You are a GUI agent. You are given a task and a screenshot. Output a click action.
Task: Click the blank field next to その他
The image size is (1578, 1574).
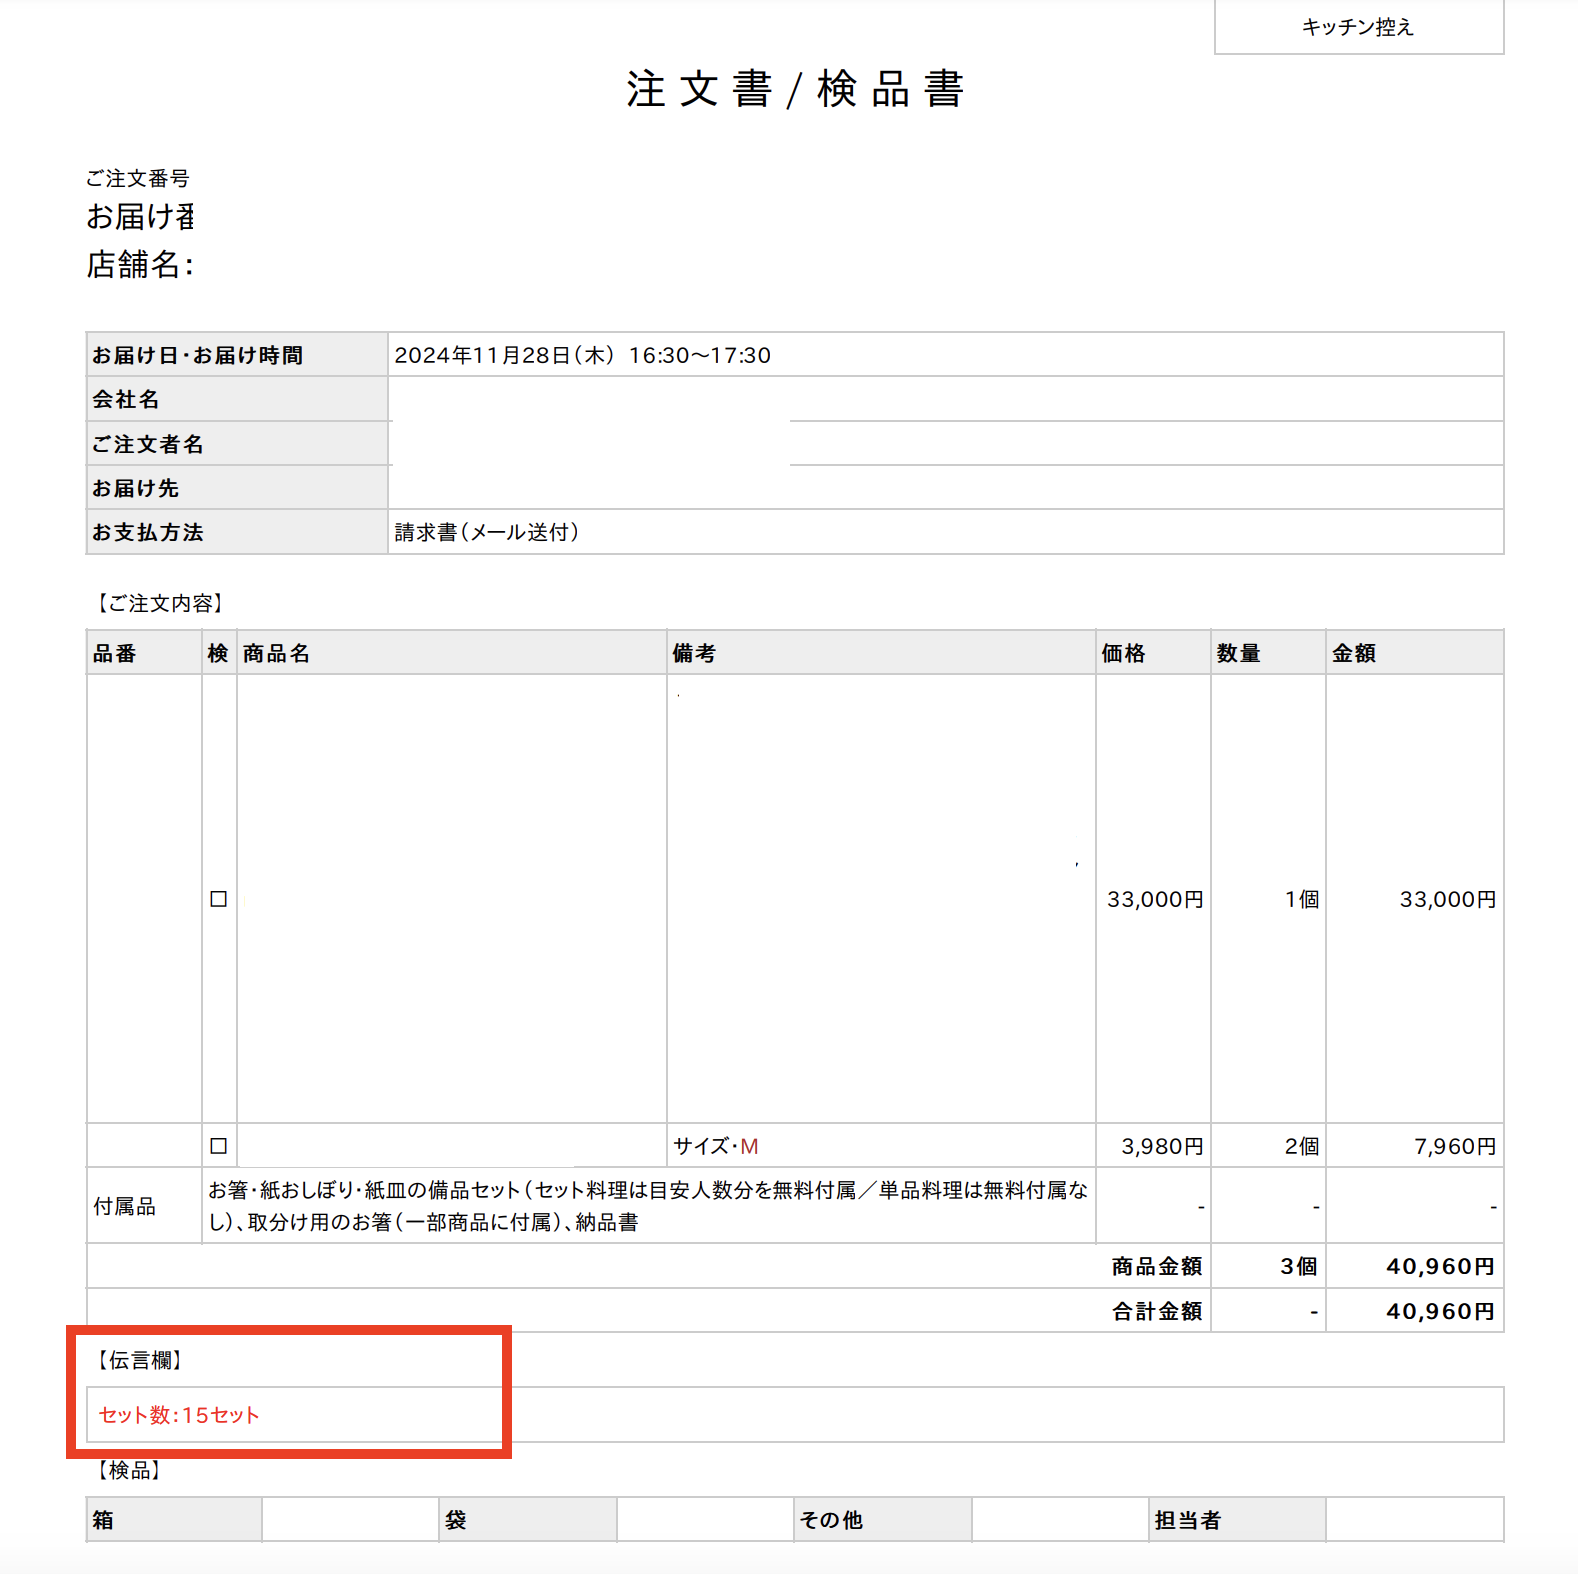tap(1060, 1520)
